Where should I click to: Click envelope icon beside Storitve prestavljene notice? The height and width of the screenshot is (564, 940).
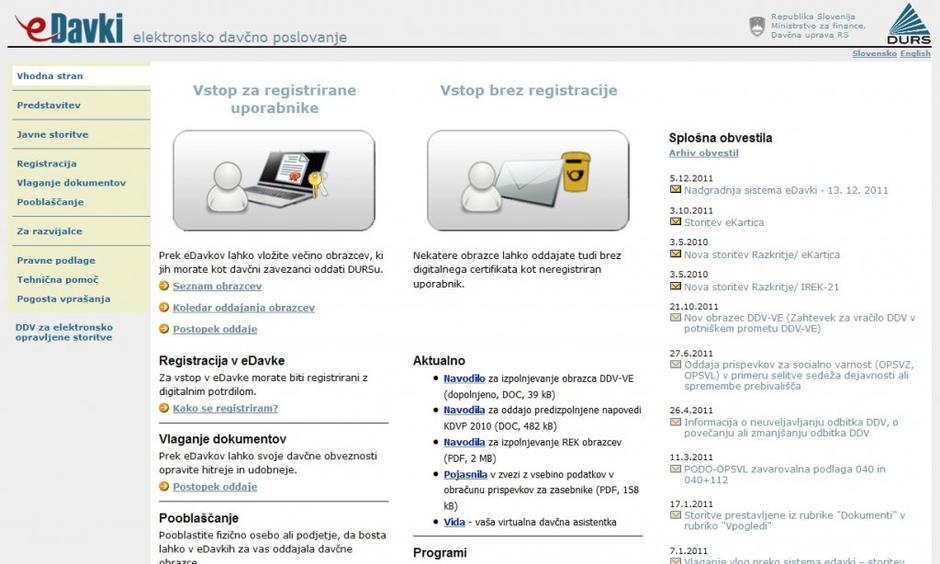(676, 515)
